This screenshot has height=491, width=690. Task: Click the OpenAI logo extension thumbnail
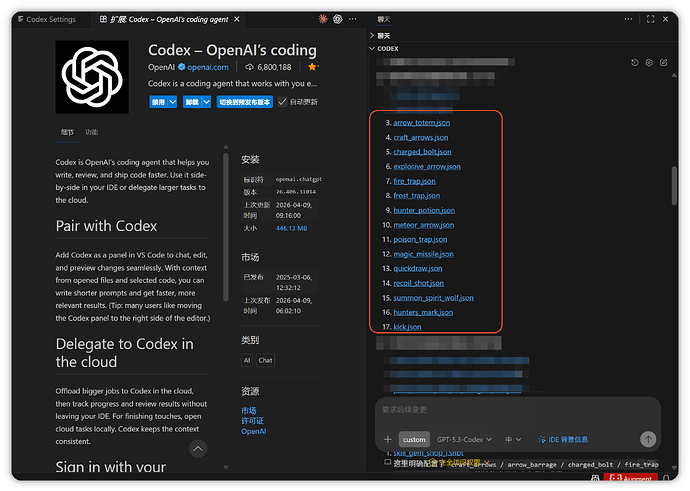92,77
